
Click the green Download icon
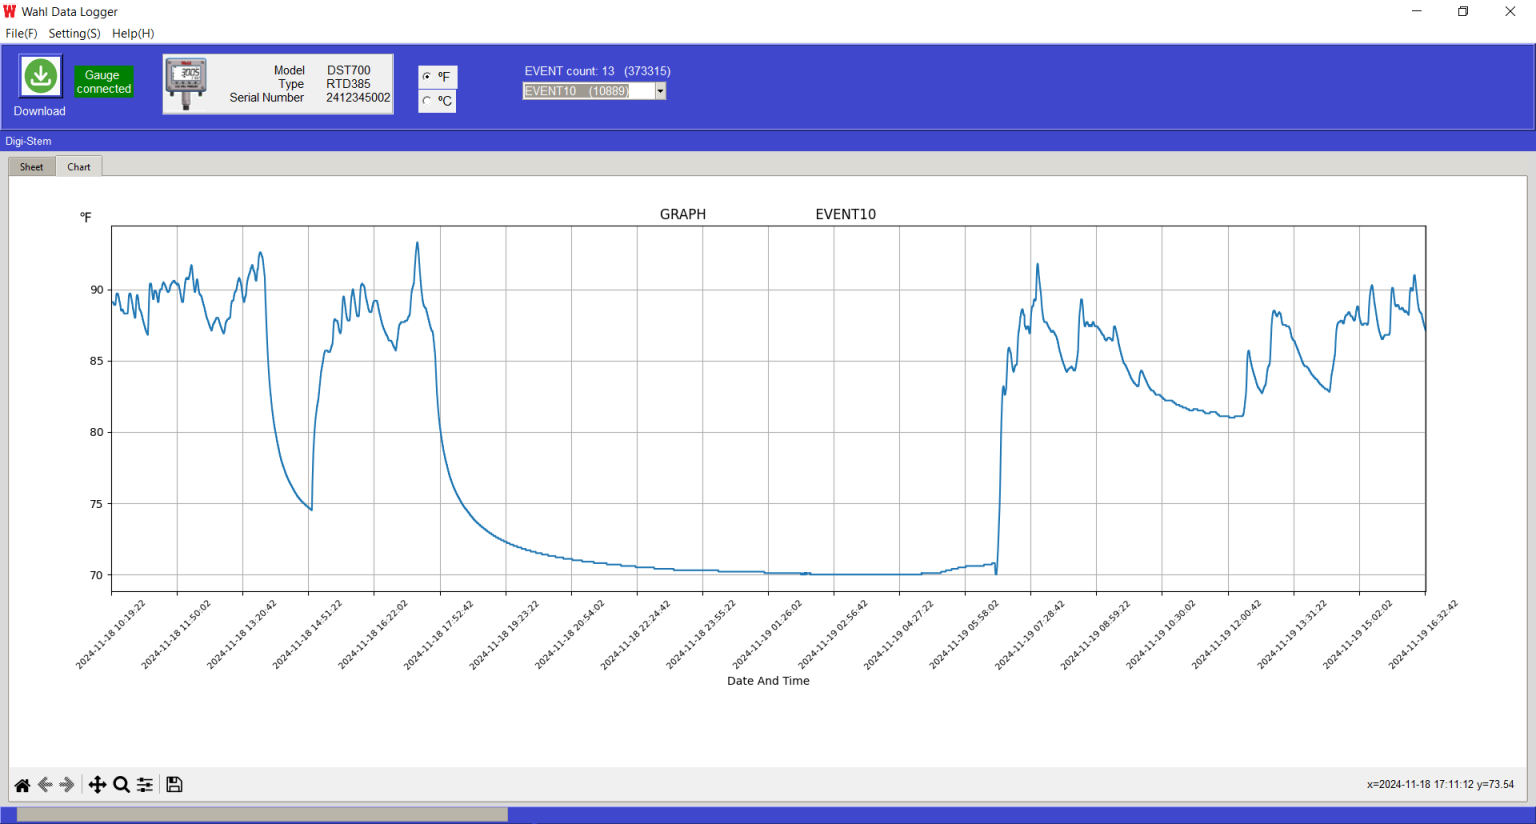(x=39, y=75)
